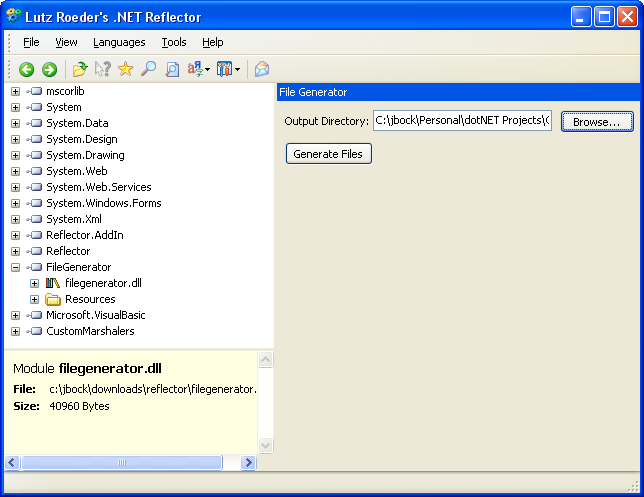Expand the filegenerator.dll module node
This screenshot has width=644, height=497.
point(34,283)
